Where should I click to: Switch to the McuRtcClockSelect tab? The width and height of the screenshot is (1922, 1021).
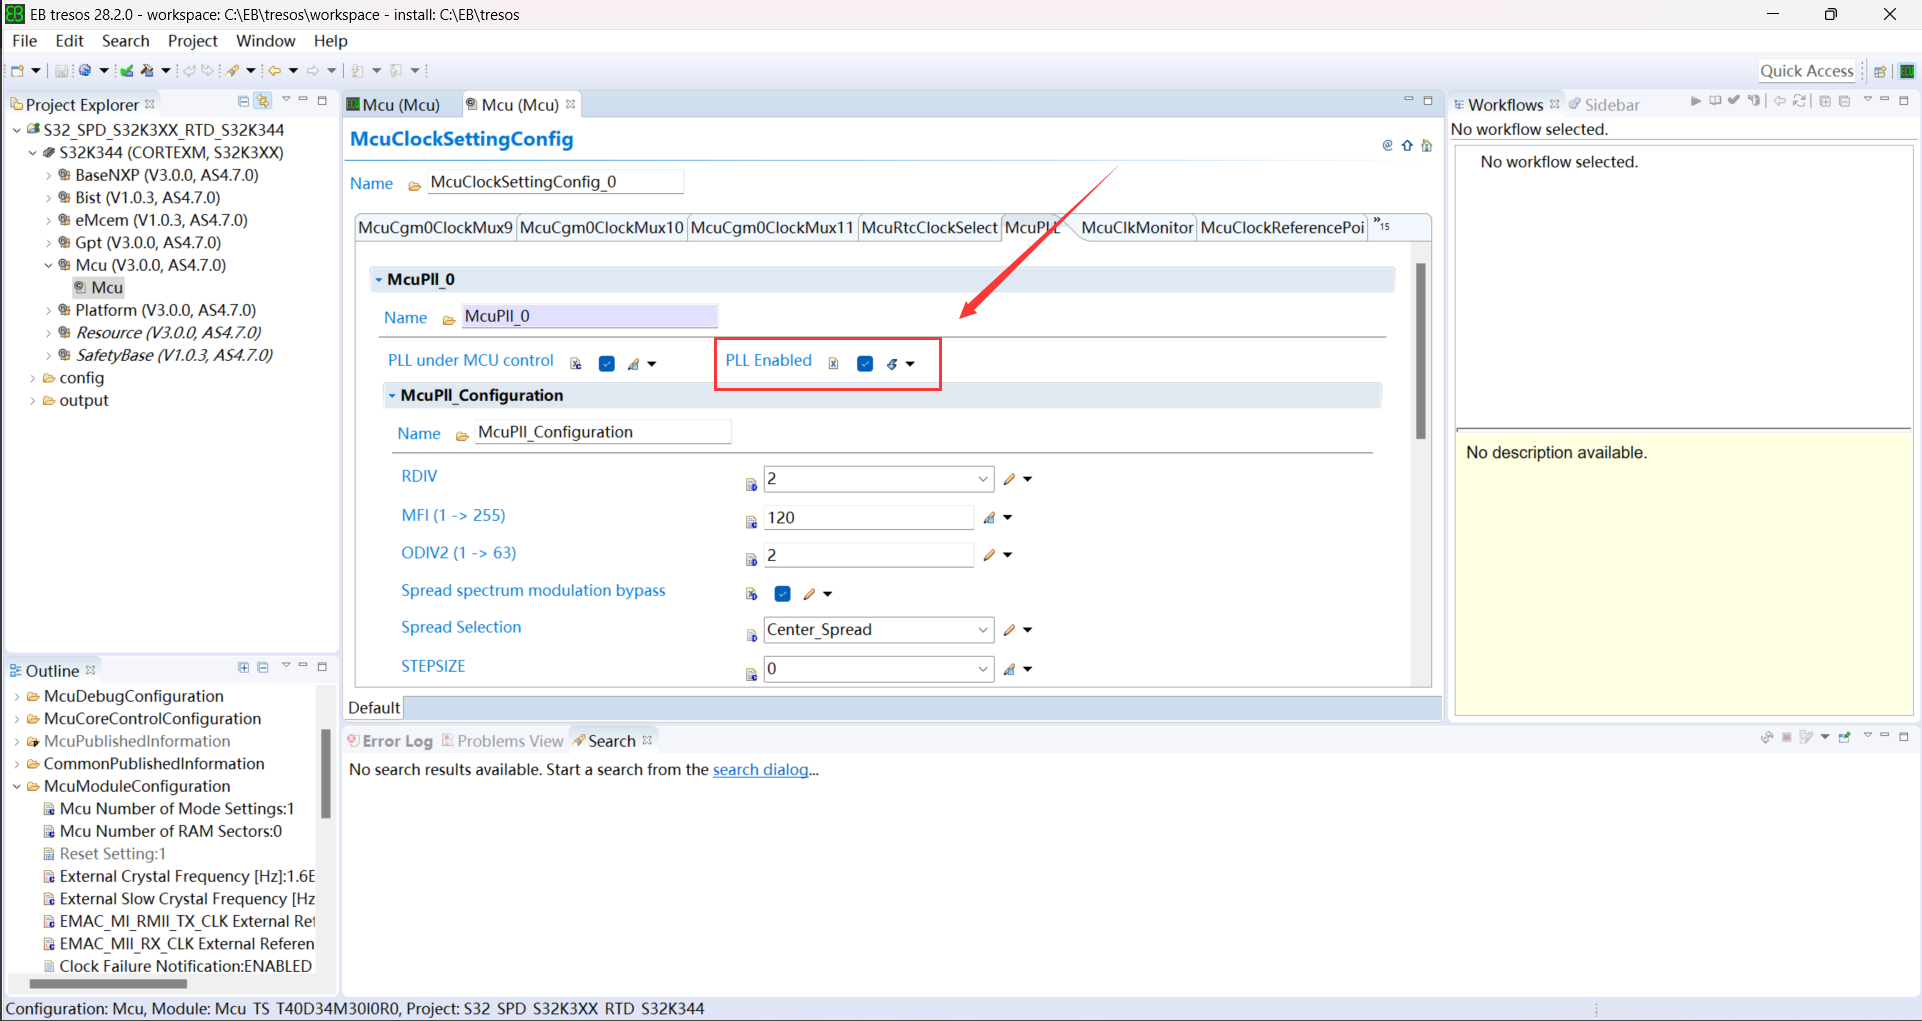click(x=929, y=227)
